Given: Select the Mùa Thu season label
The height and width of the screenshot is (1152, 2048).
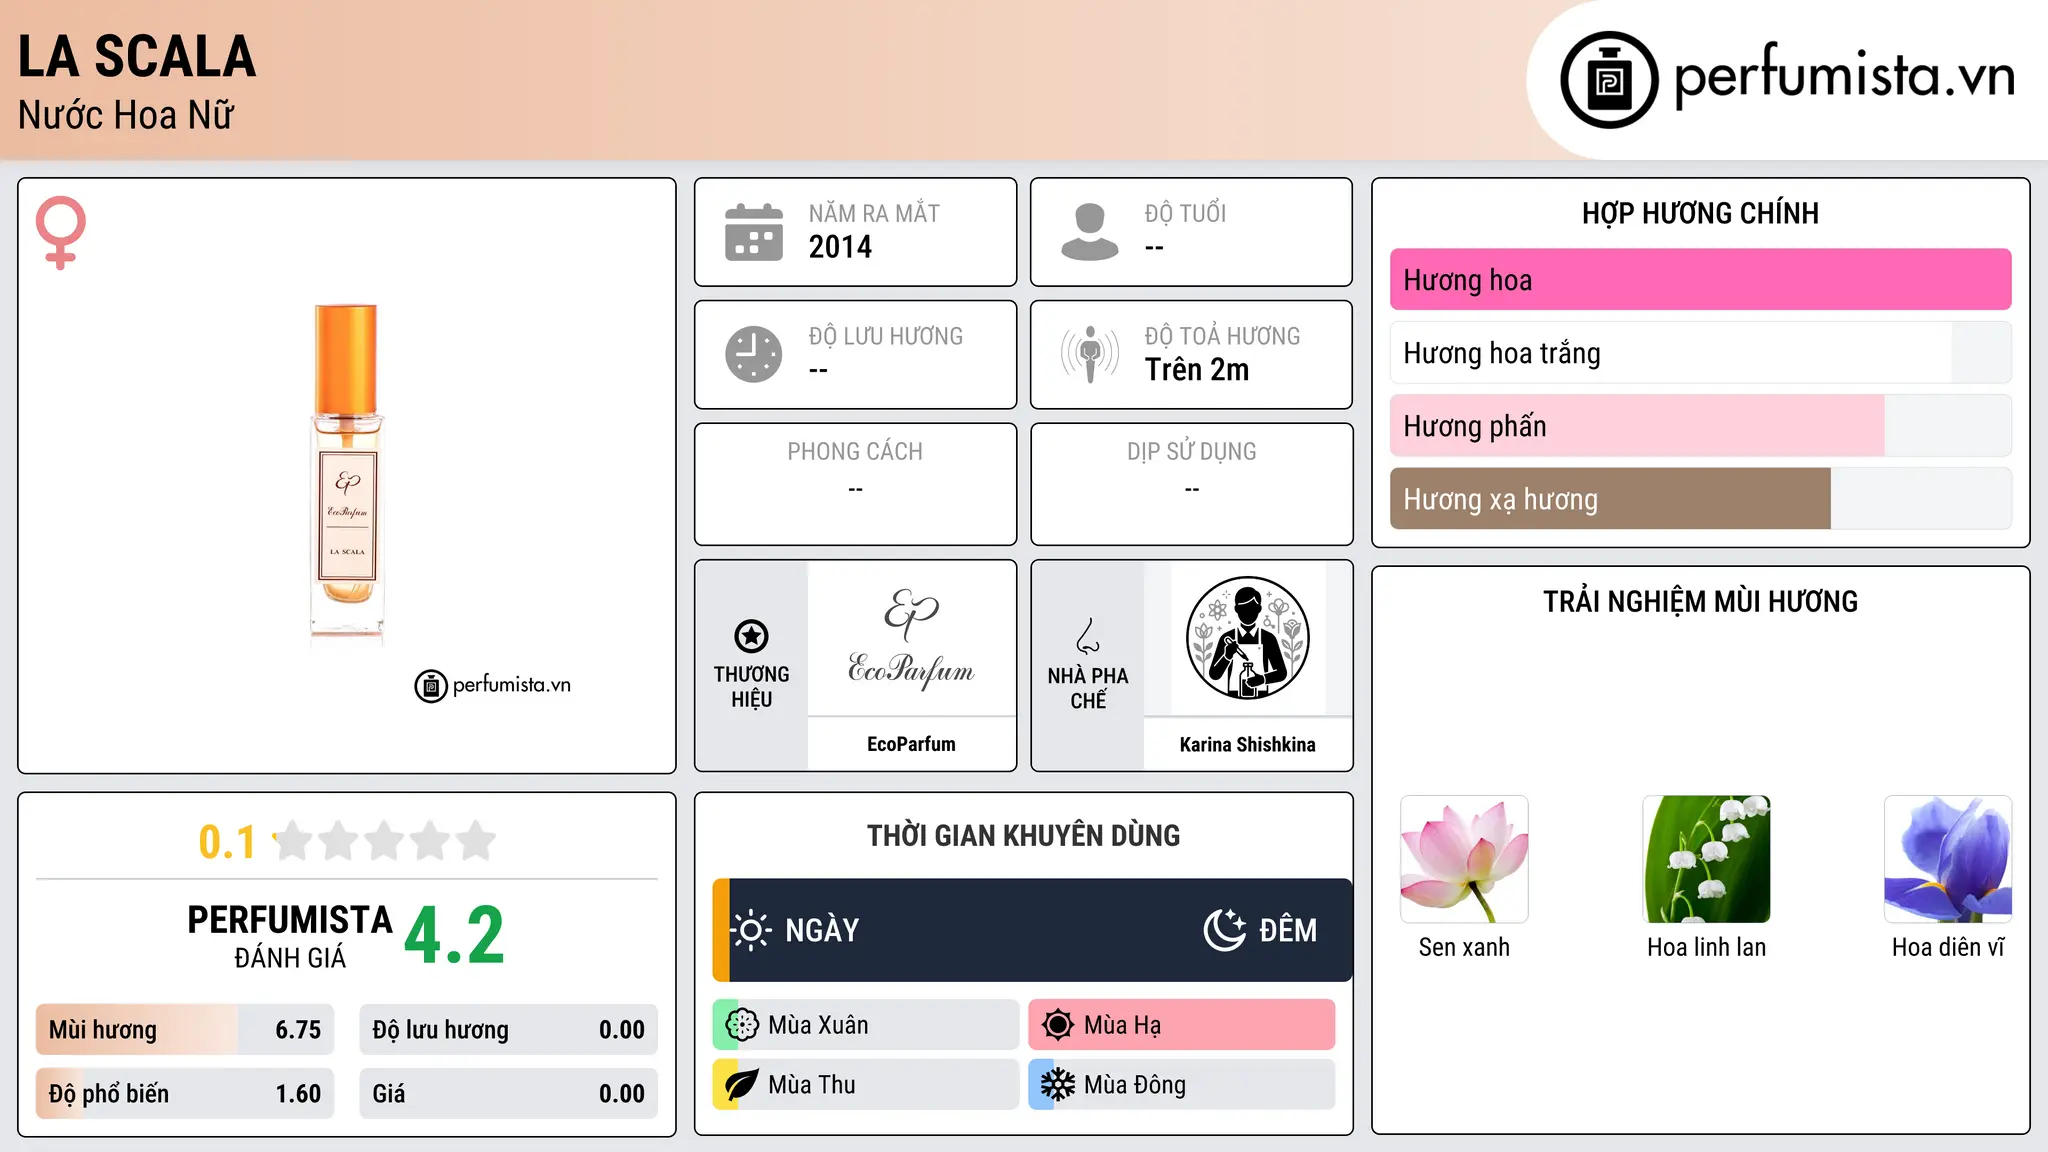Looking at the screenshot, I should pos(812,1085).
